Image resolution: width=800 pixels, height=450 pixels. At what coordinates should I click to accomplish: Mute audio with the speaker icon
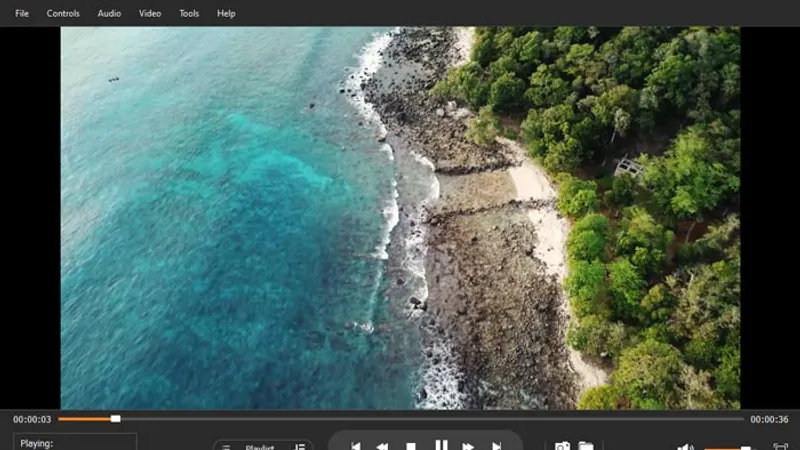(685, 446)
